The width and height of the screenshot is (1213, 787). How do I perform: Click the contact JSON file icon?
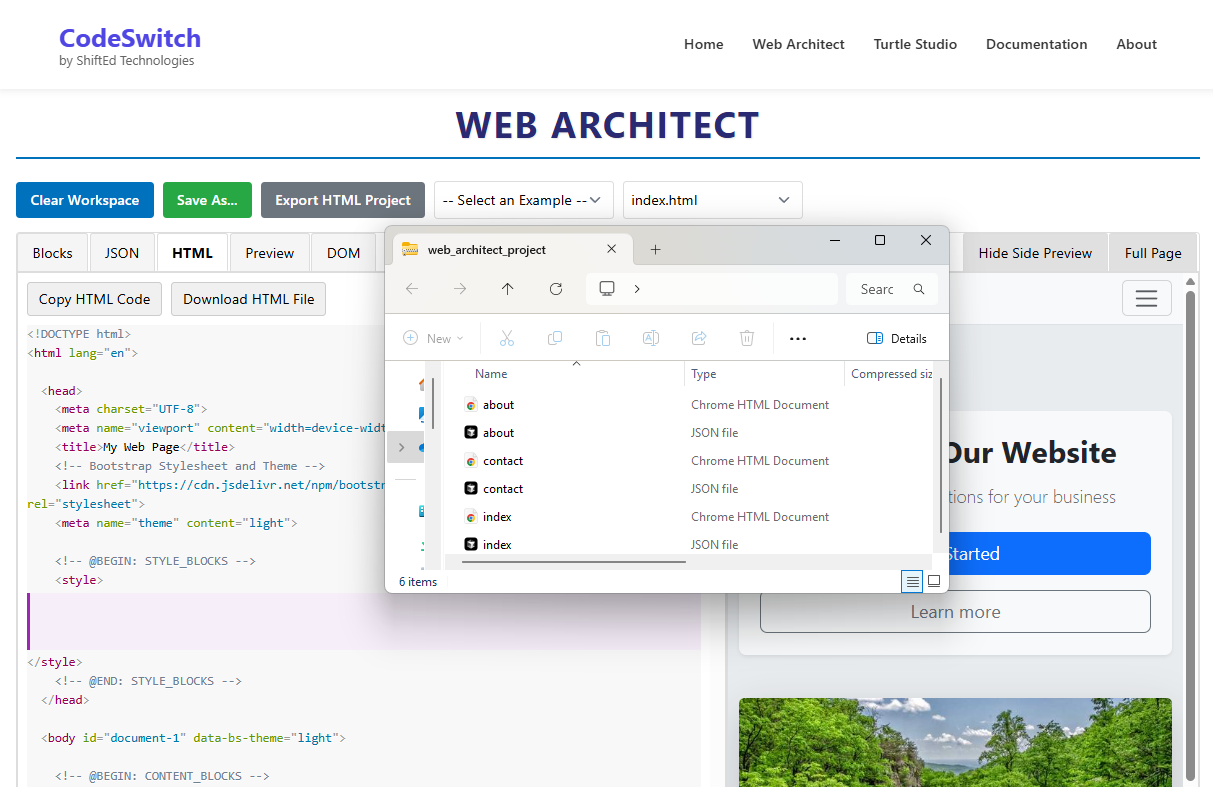coord(471,489)
